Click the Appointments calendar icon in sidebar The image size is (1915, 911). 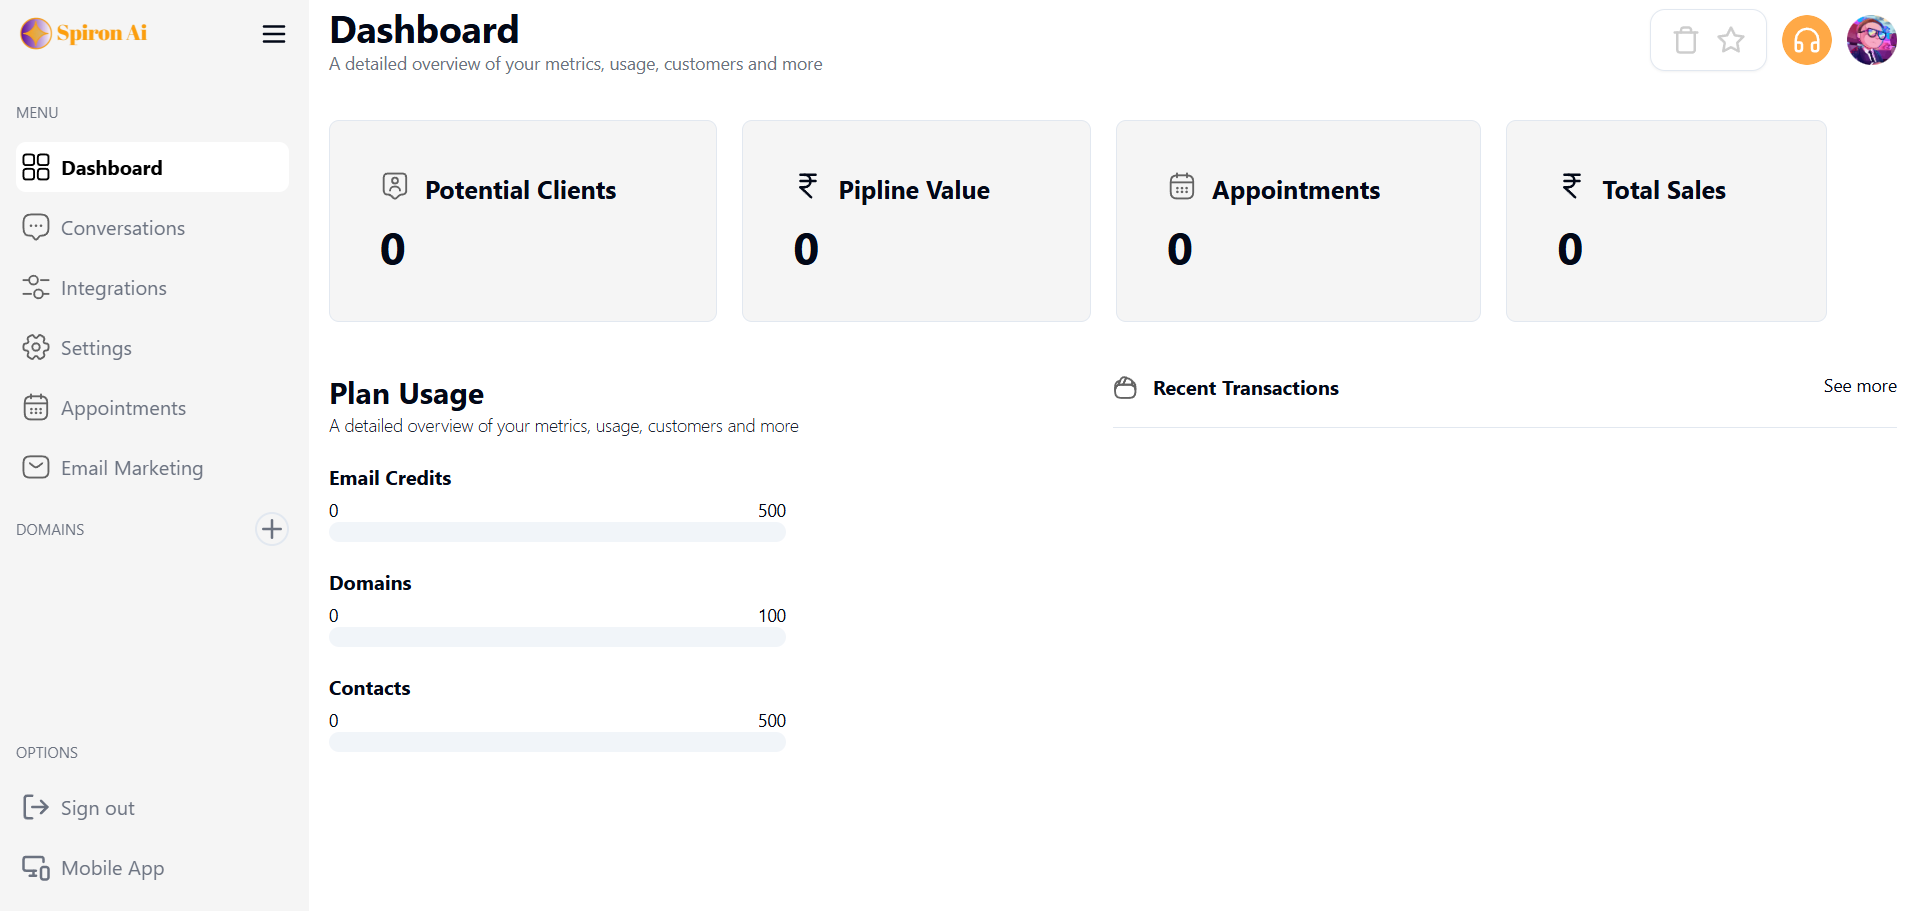pos(36,408)
